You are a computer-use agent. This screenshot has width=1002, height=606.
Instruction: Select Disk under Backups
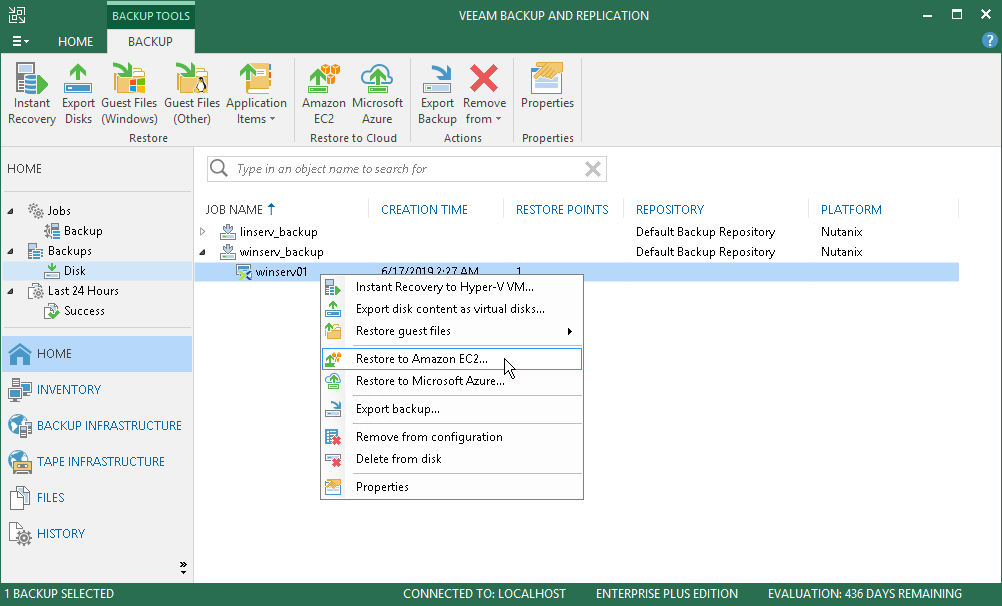pos(75,271)
